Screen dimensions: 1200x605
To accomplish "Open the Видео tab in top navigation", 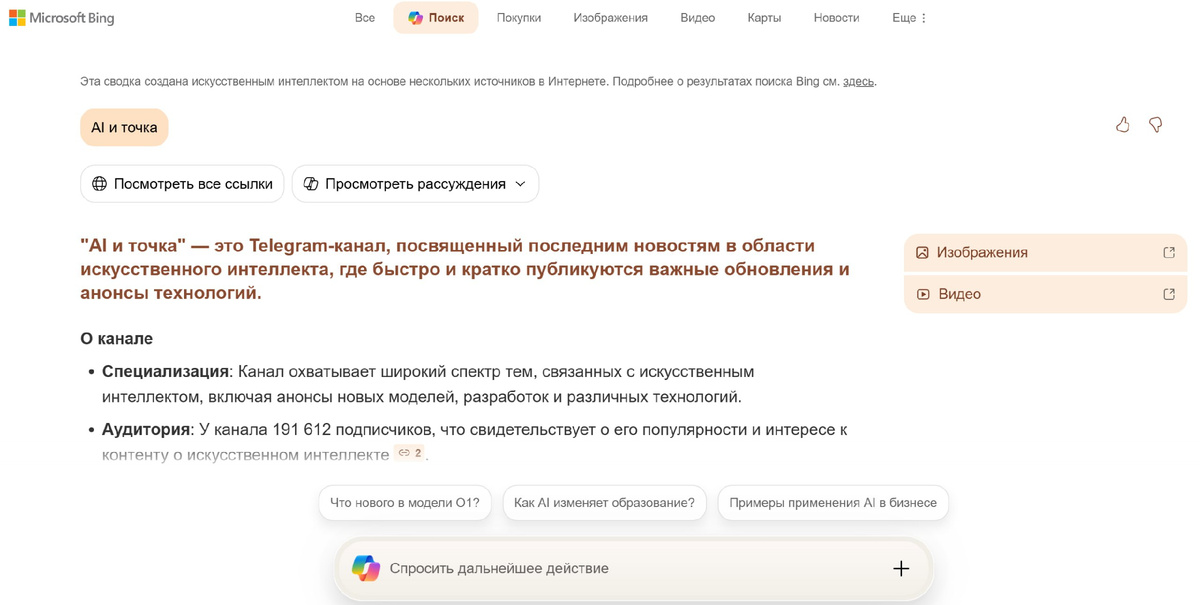I will pyautogui.click(x=697, y=18).
